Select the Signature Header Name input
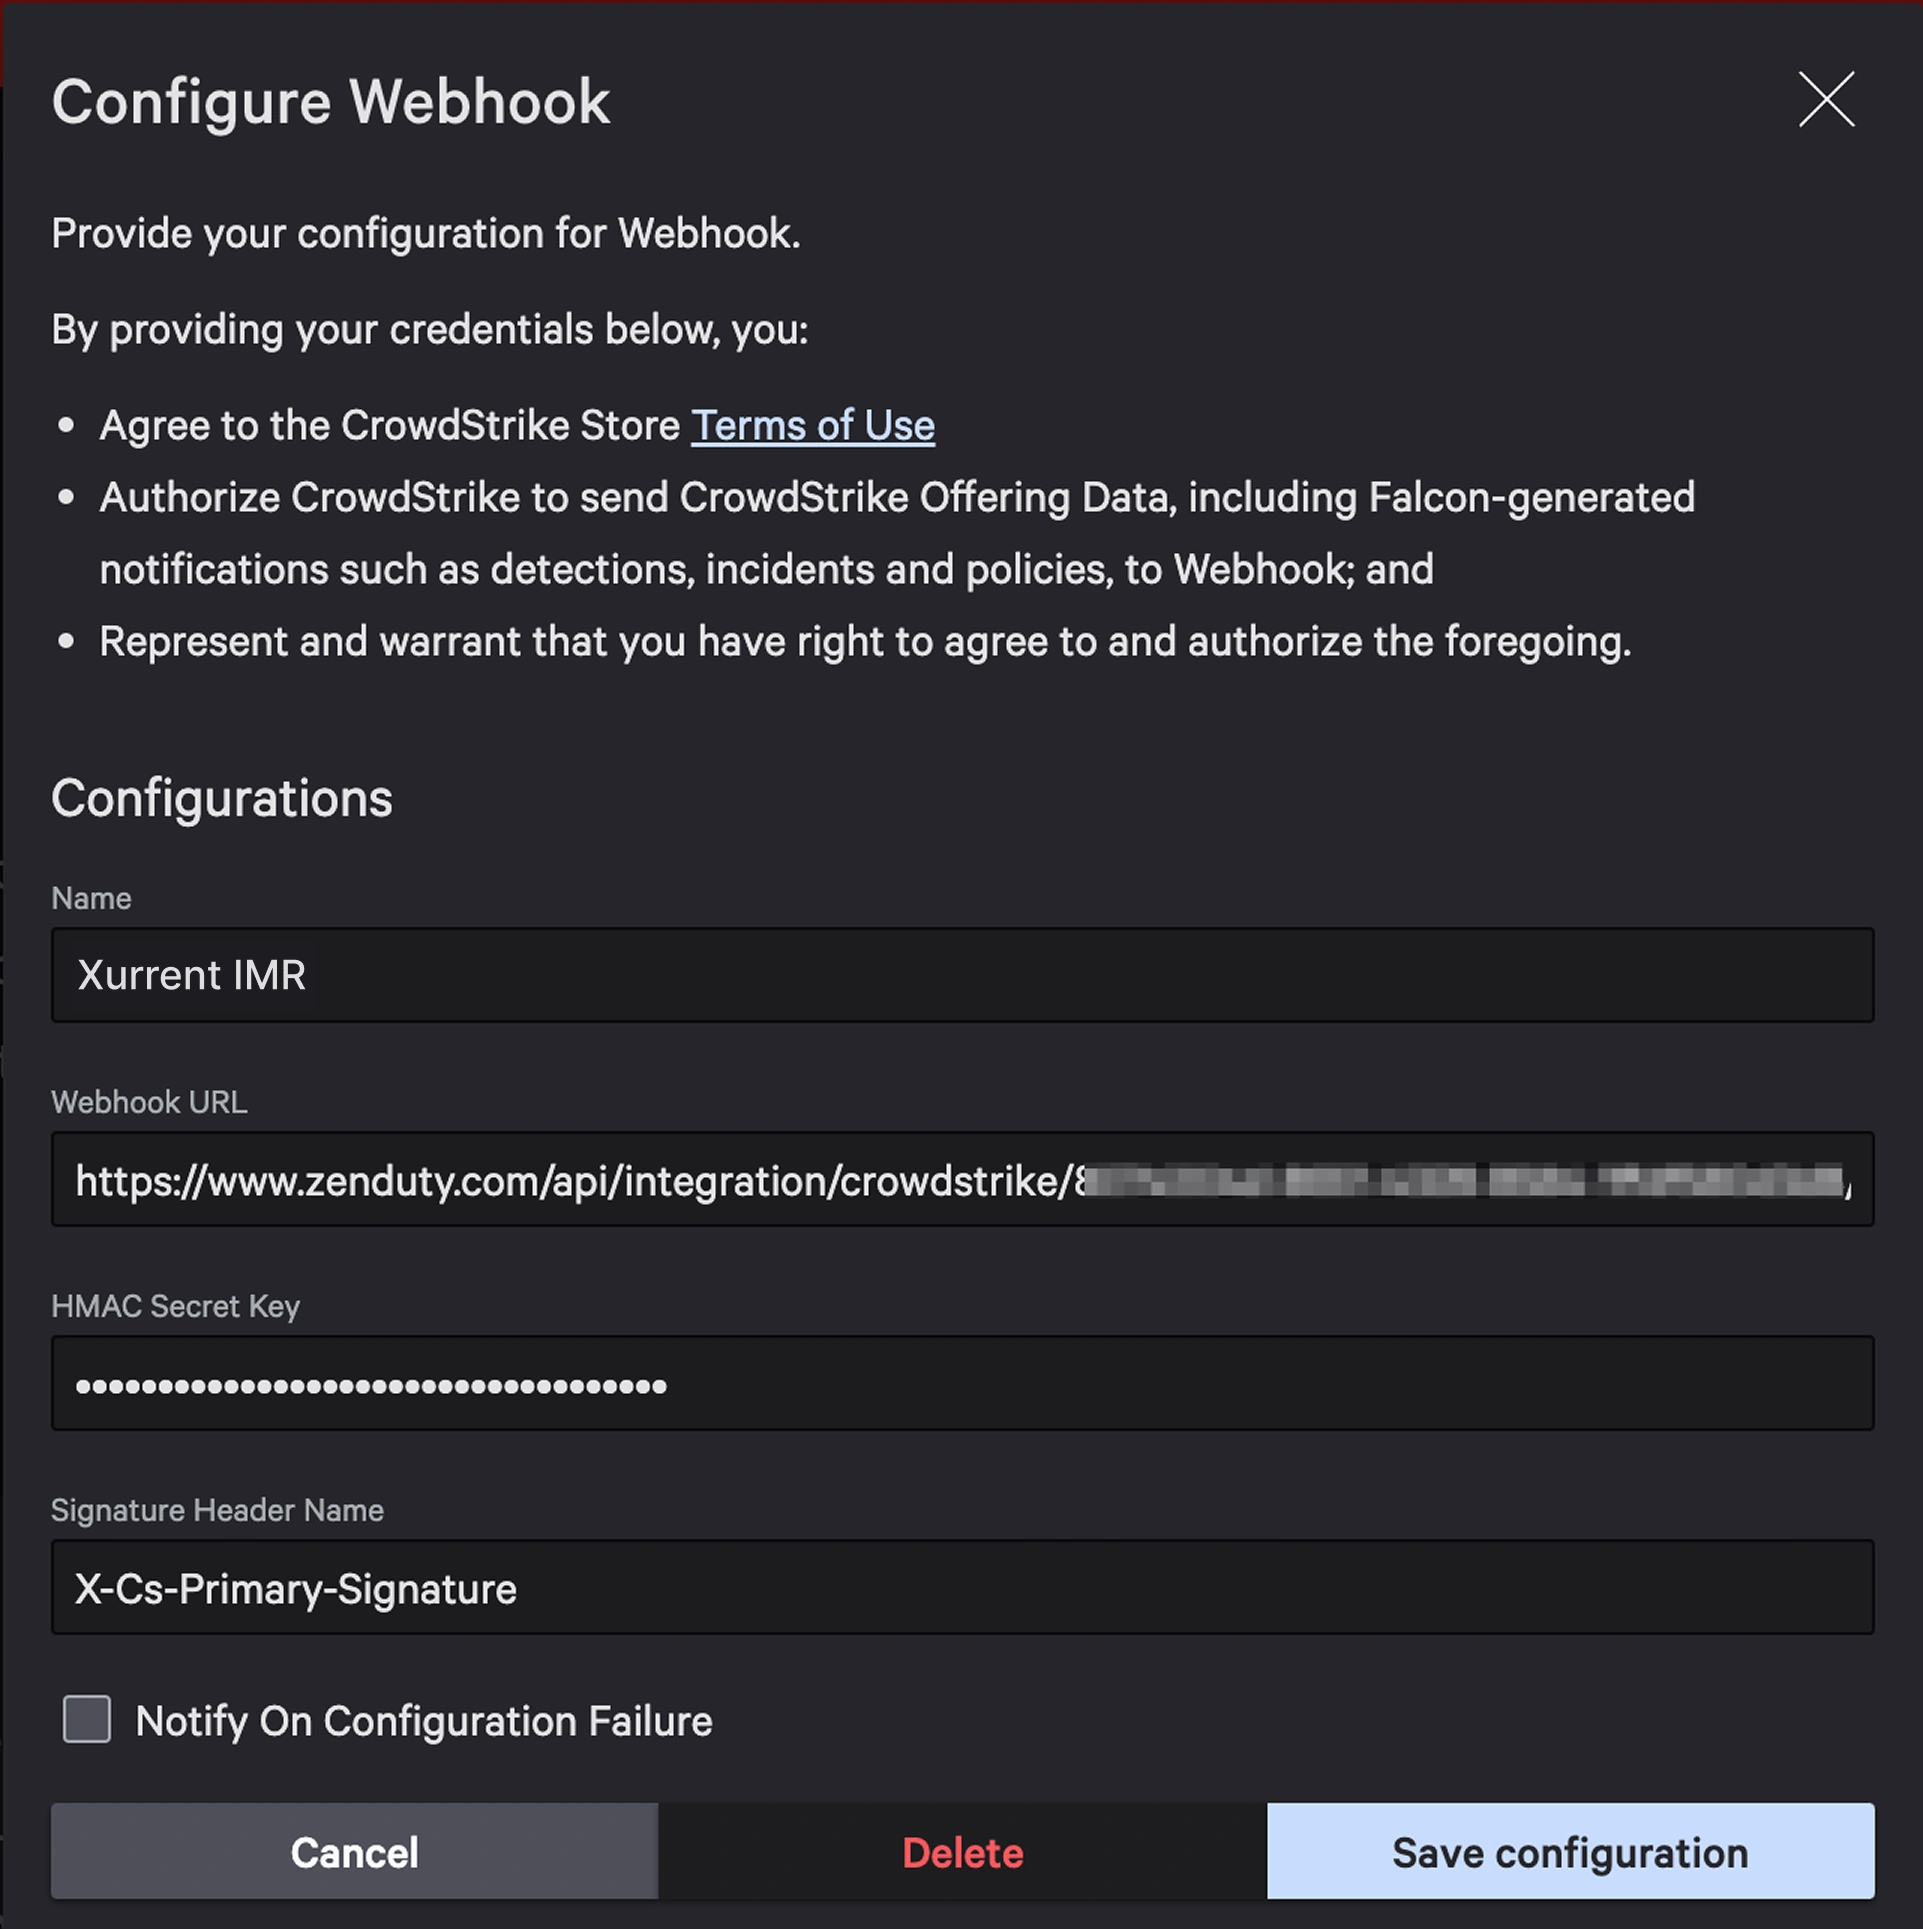 pos(961,1588)
